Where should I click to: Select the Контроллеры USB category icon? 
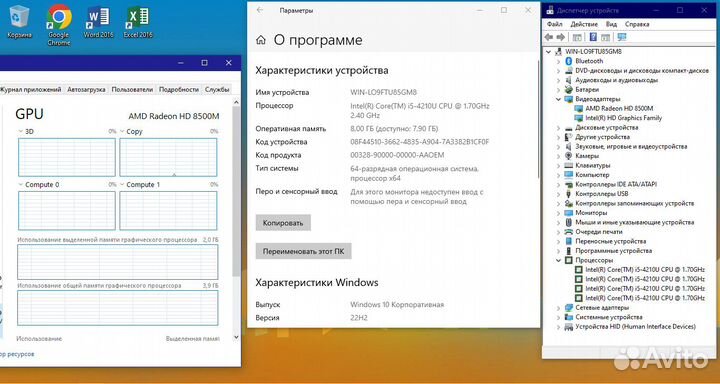click(x=568, y=194)
